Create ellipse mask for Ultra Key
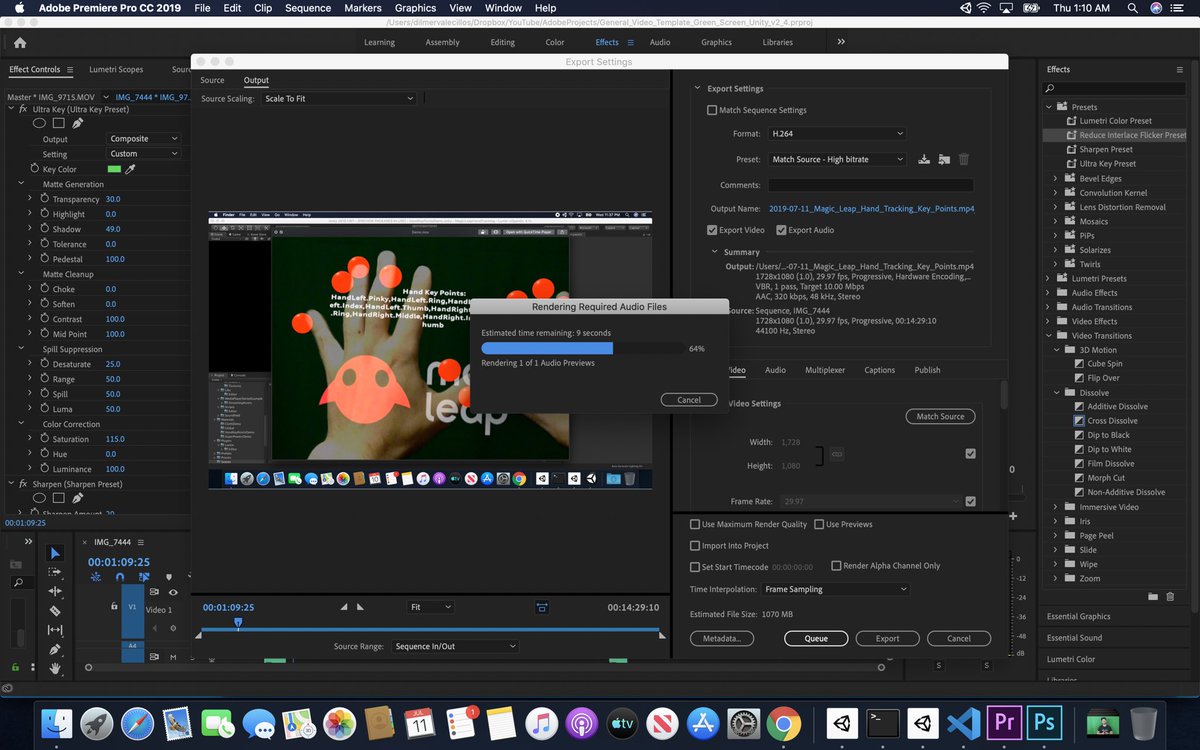The width and height of the screenshot is (1200, 750). (x=40, y=123)
